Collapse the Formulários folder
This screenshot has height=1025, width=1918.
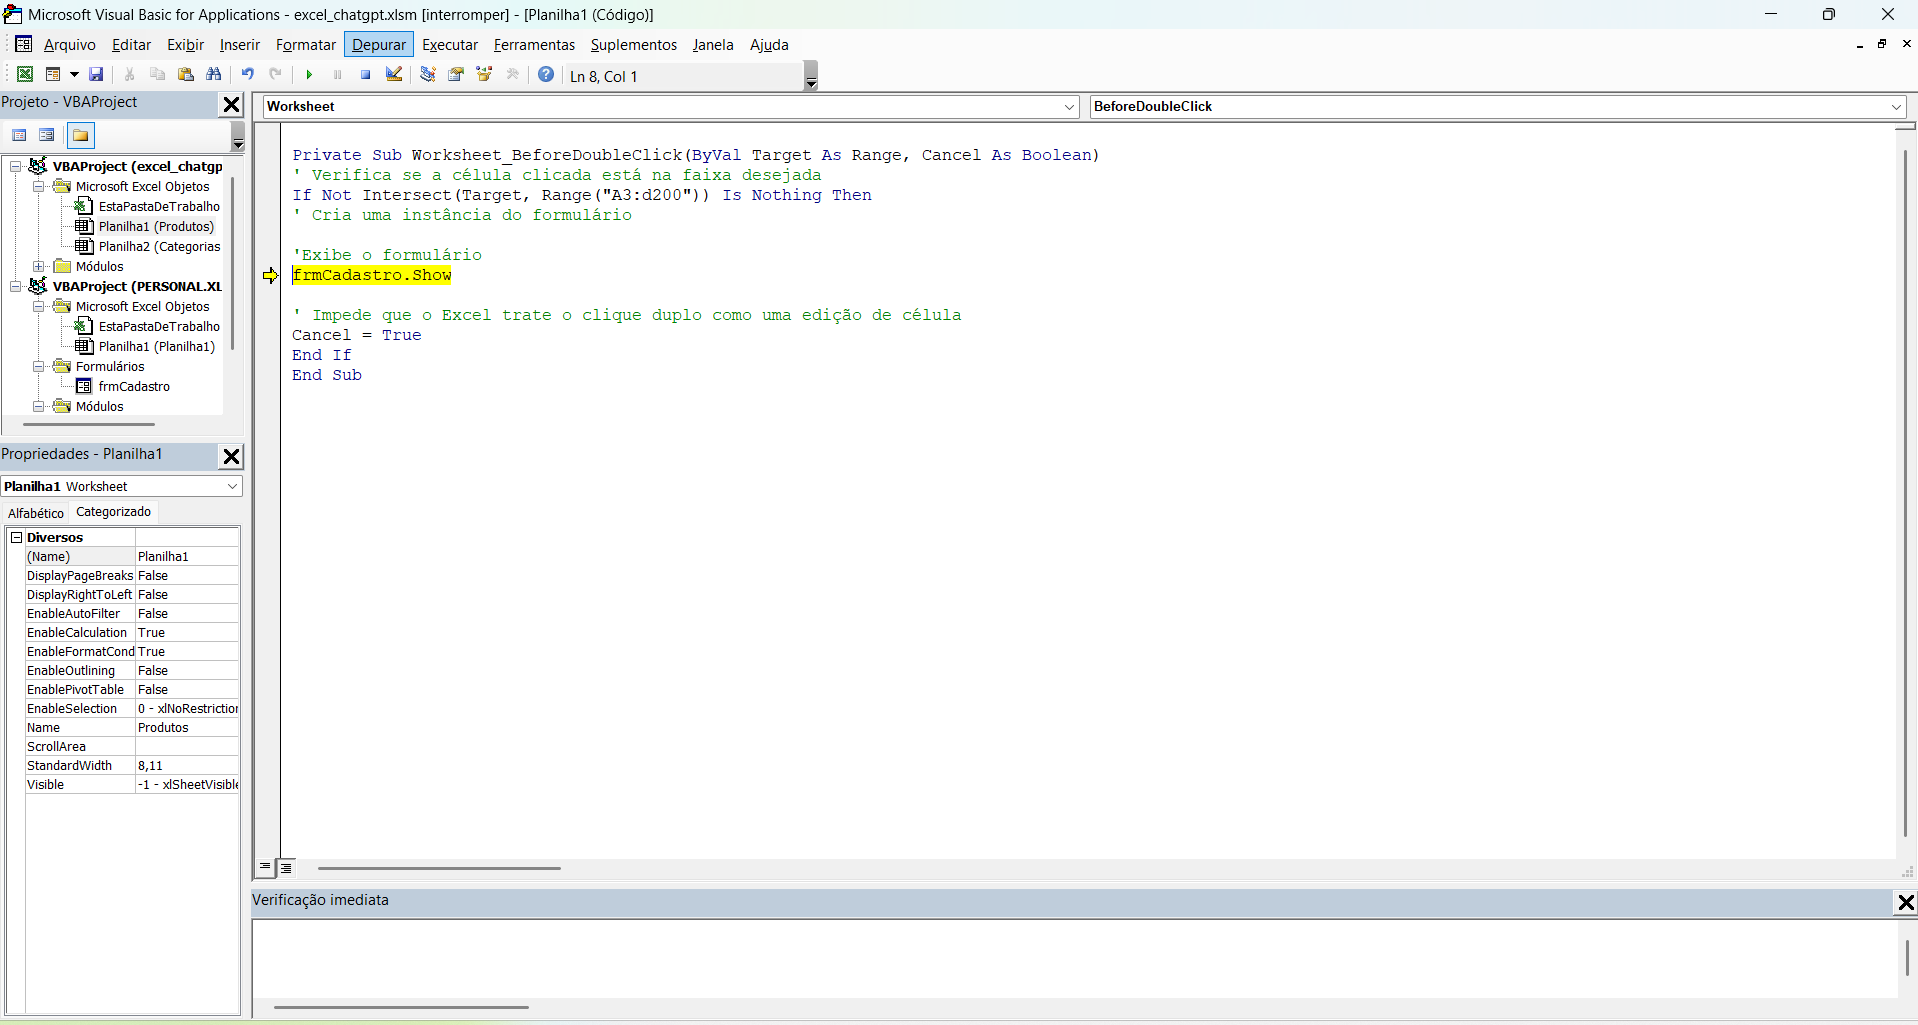38,367
